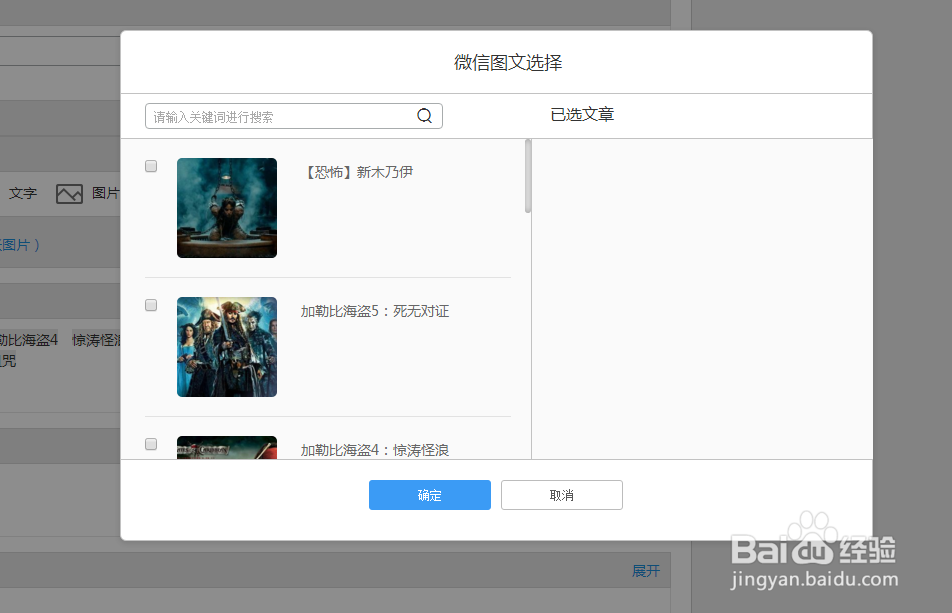Click the search magnifier icon
Screen dimensions: 952x613
click(x=424, y=116)
